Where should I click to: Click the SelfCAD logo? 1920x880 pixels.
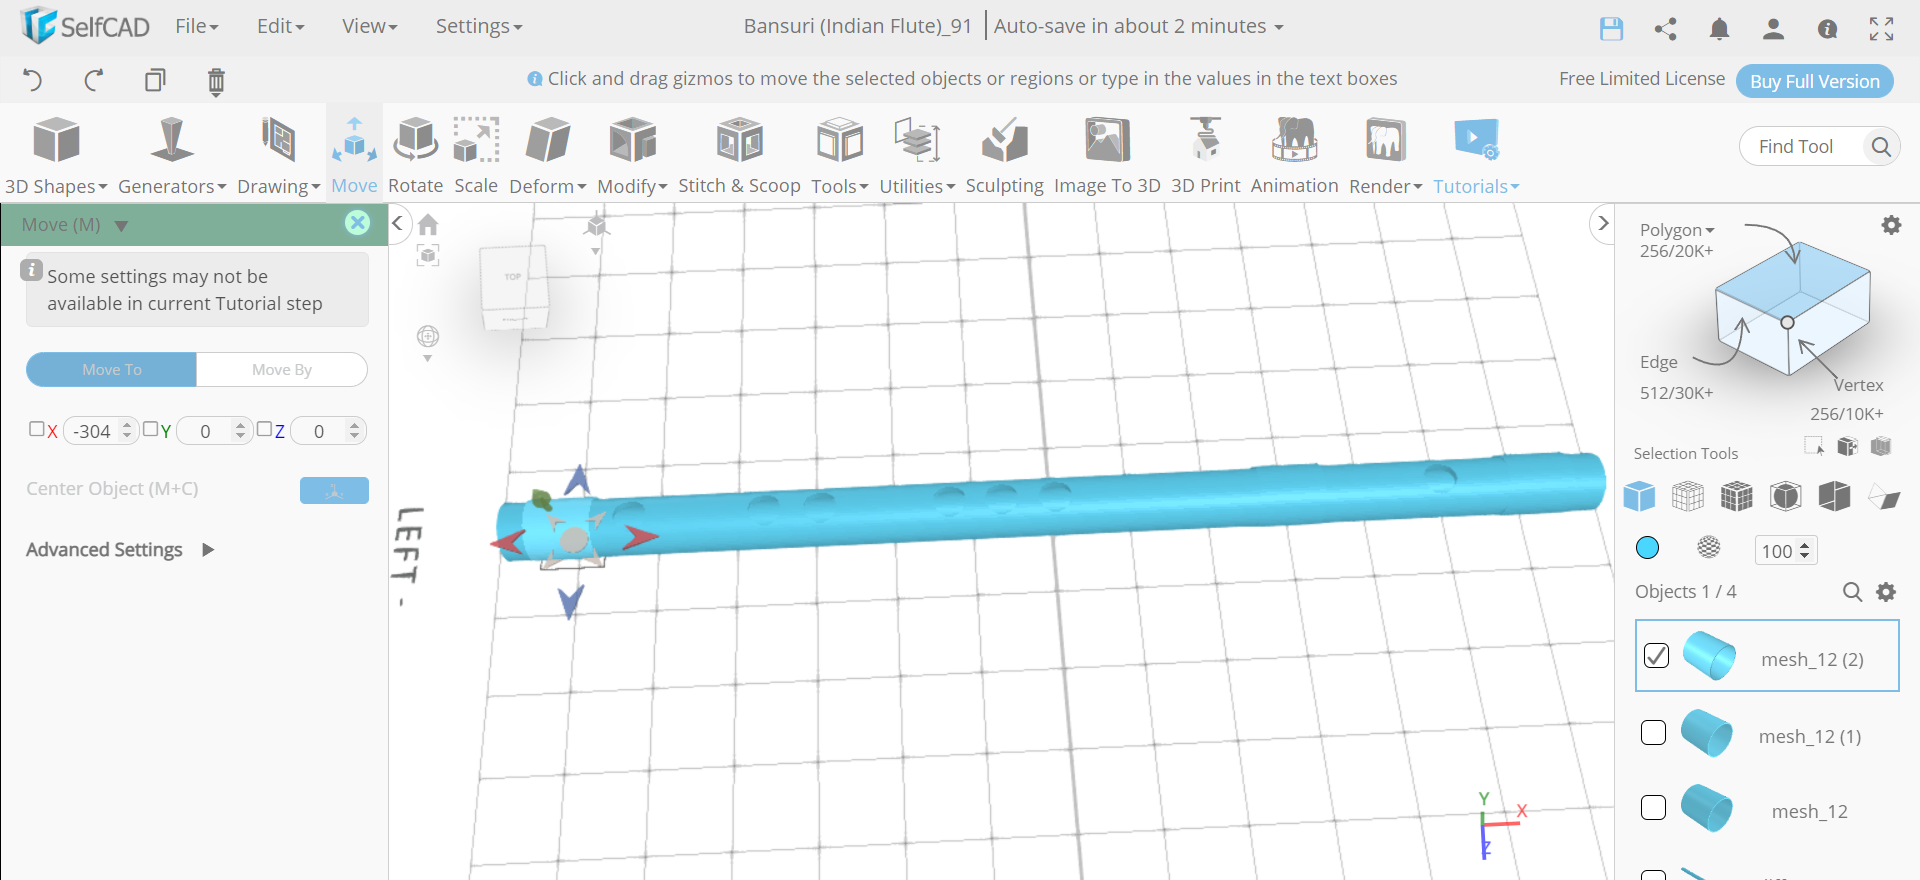[x=85, y=26]
